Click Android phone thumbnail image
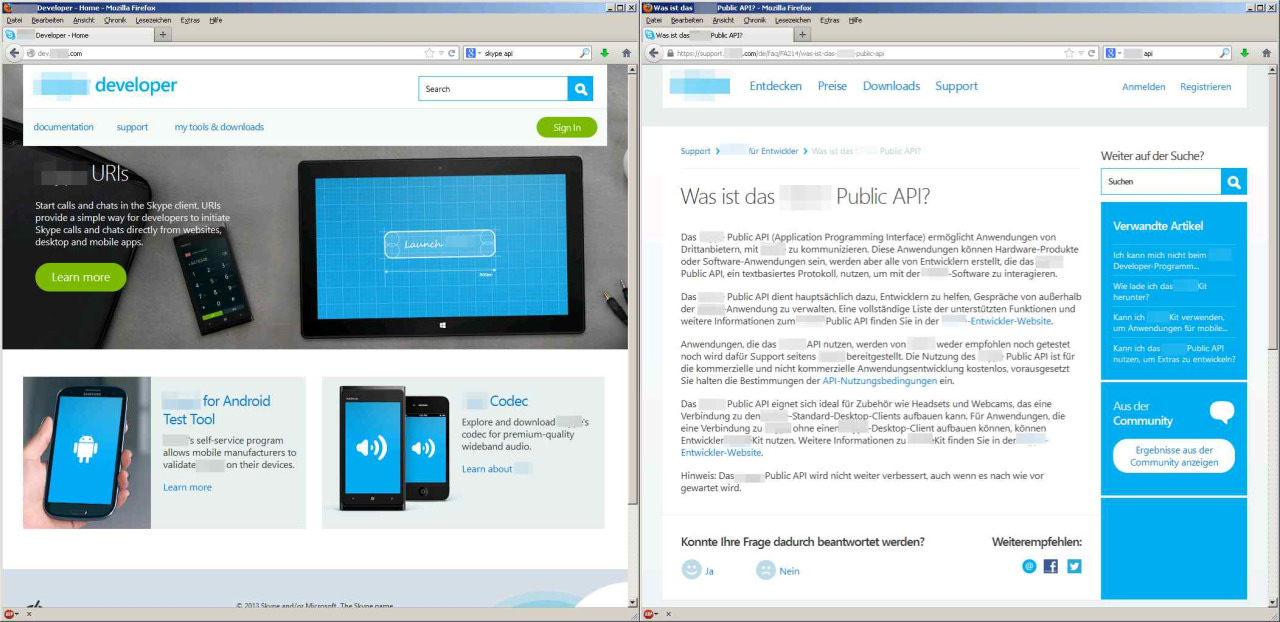1280x622 pixels. click(87, 453)
